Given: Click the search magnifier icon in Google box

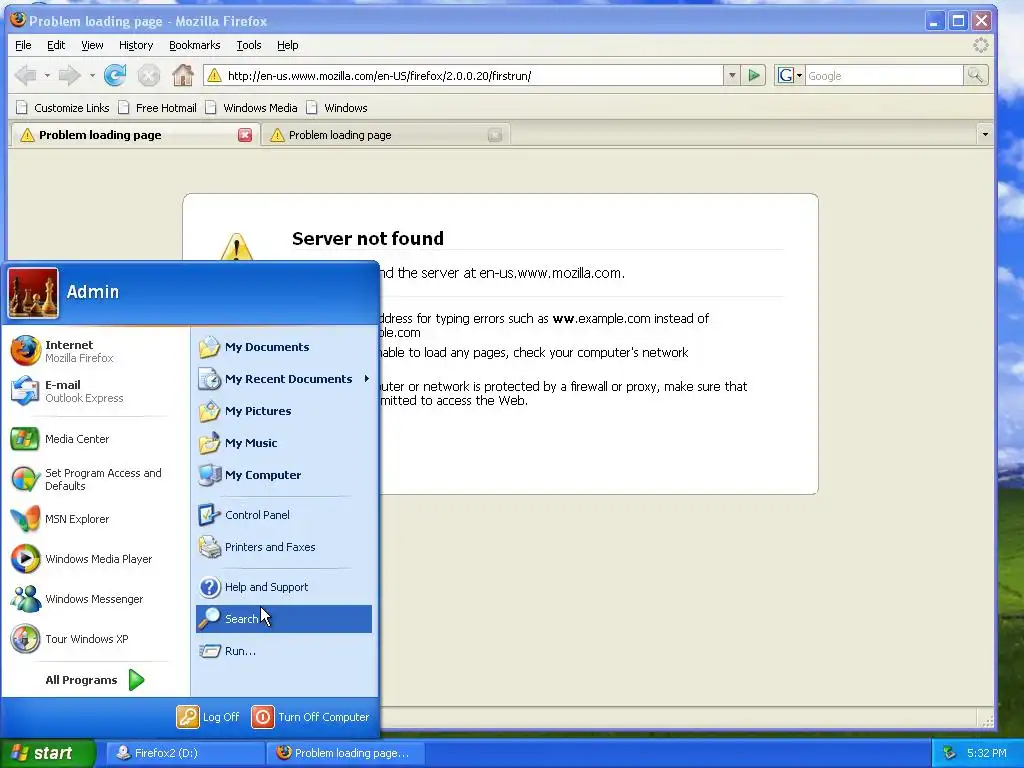Looking at the screenshot, I should click(x=976, y=76).
